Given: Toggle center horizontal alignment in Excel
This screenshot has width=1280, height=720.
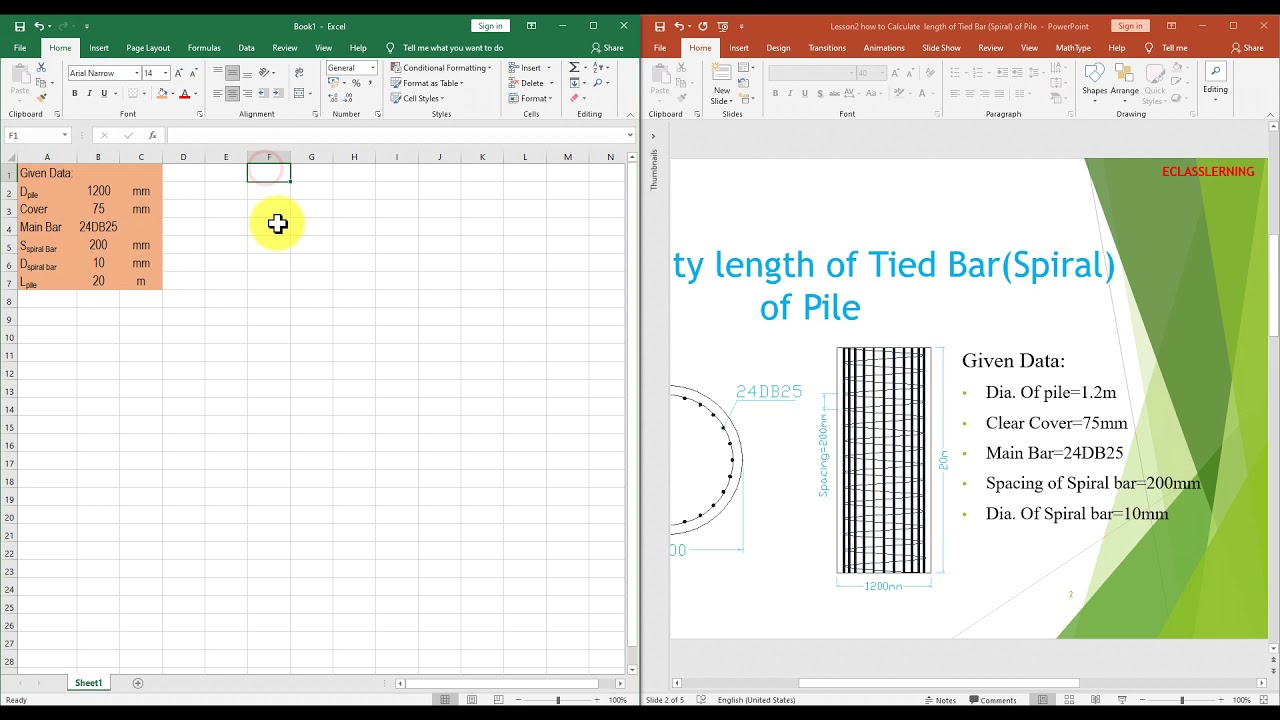Looking at the screenshot, I should pos(232,93).
